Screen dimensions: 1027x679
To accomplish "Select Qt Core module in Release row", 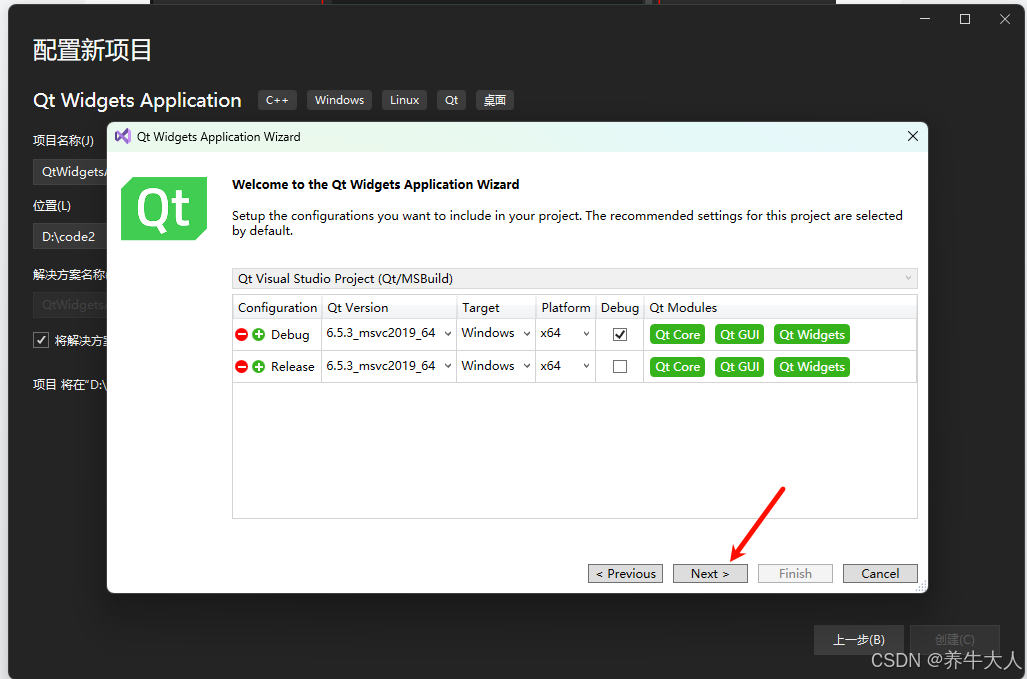I will click(x=677, y=367).
